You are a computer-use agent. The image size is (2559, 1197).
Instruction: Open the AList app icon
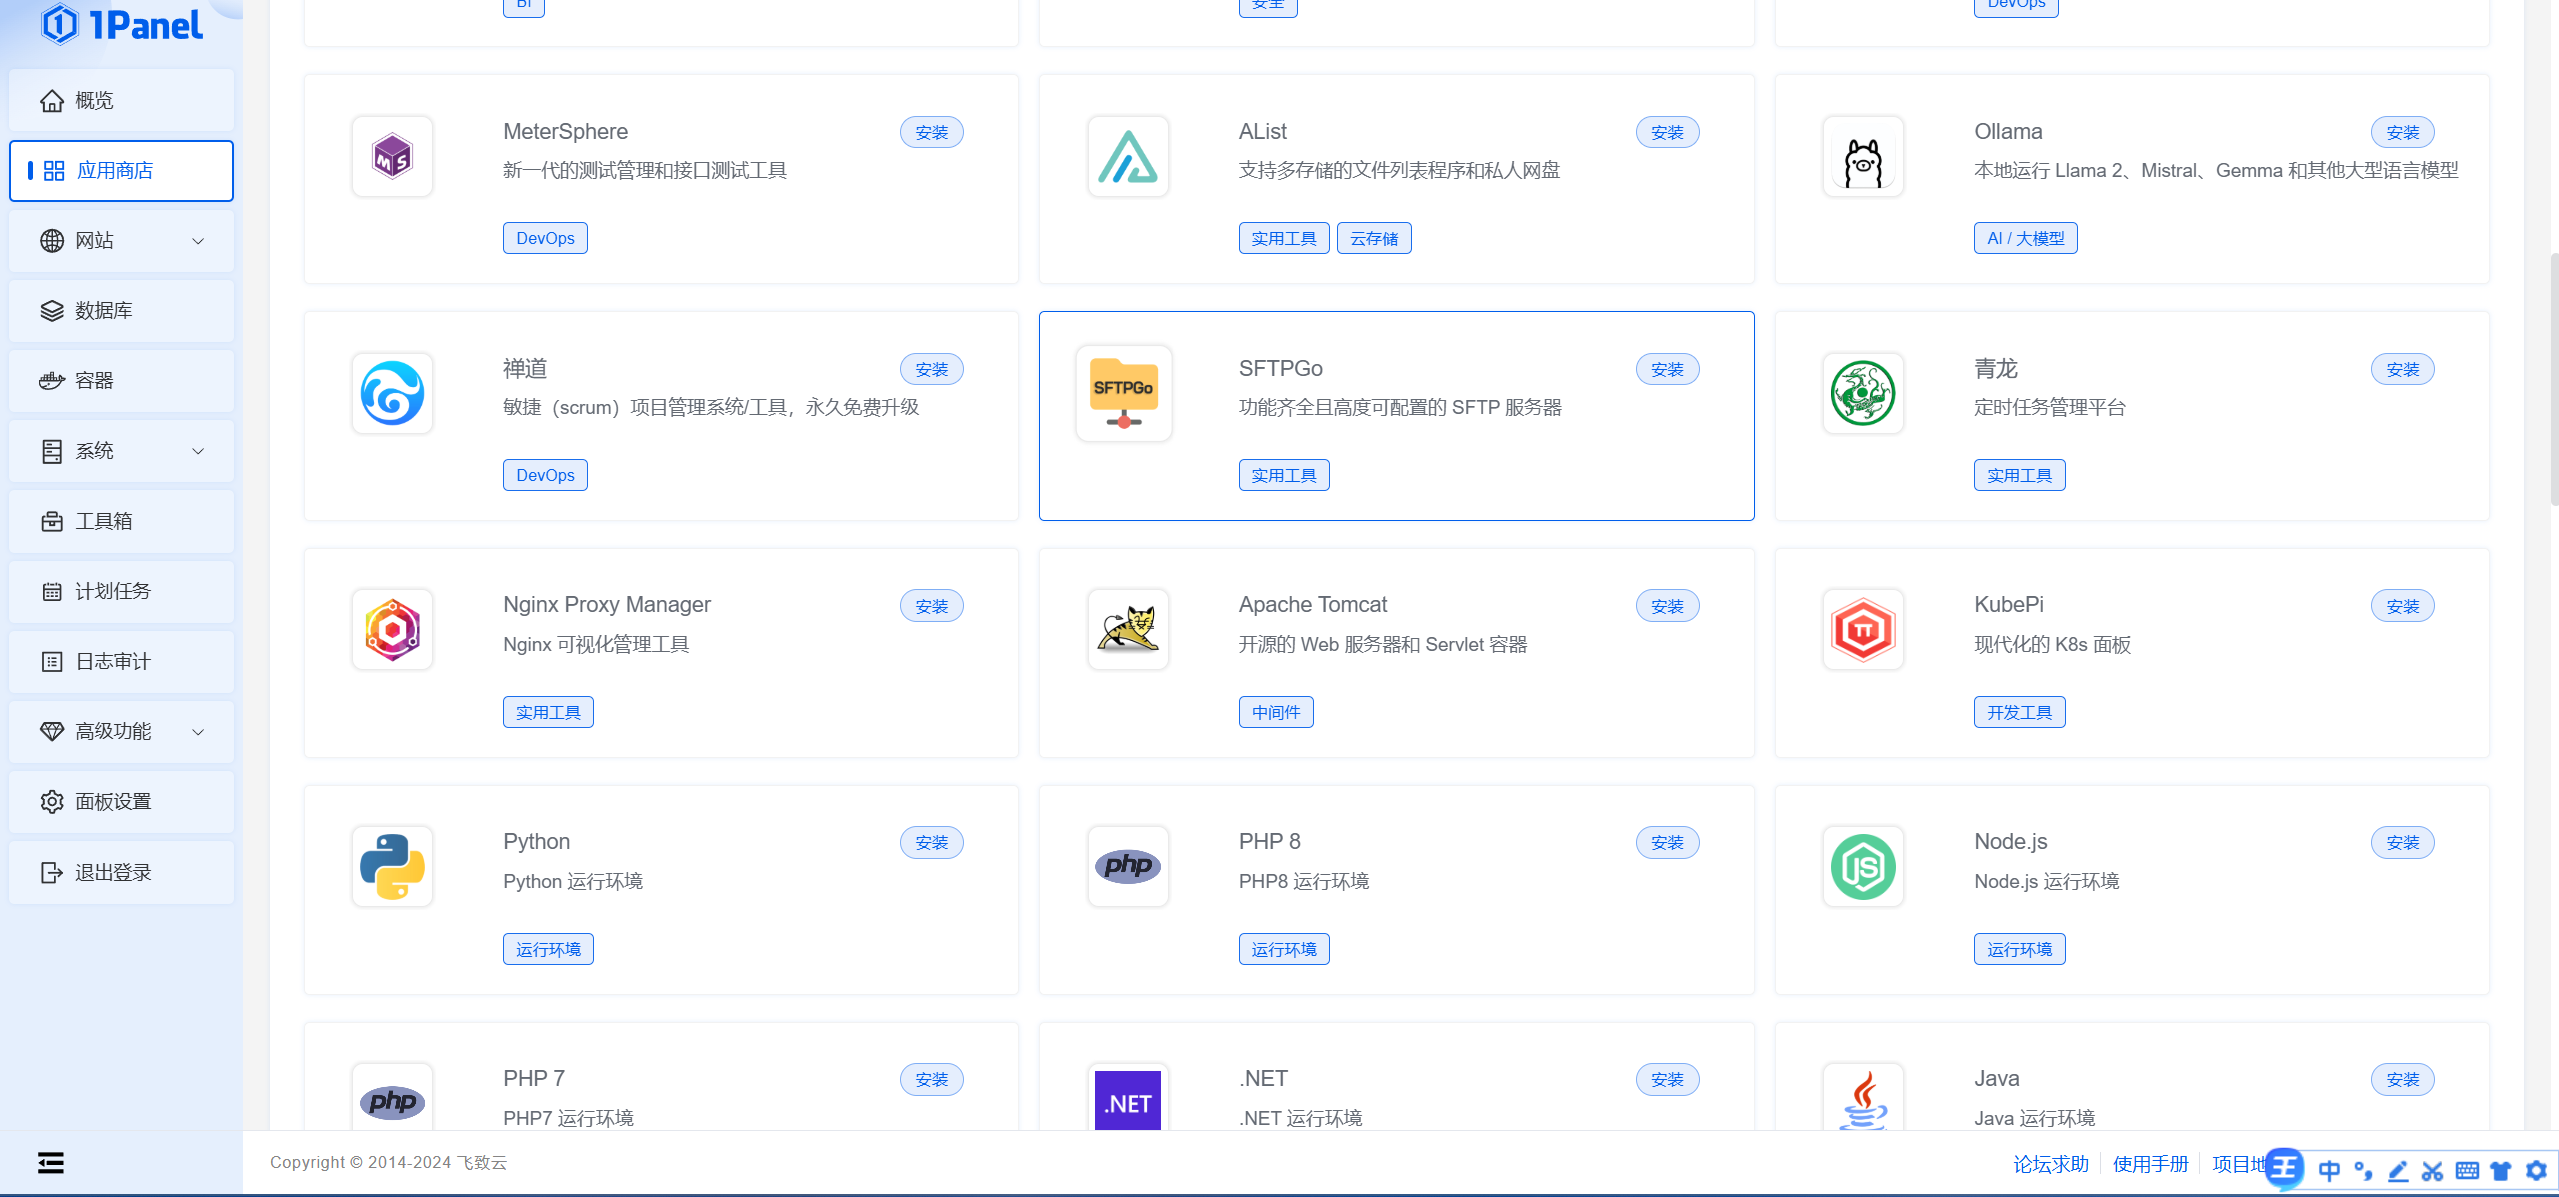[x=1128, y=157]
